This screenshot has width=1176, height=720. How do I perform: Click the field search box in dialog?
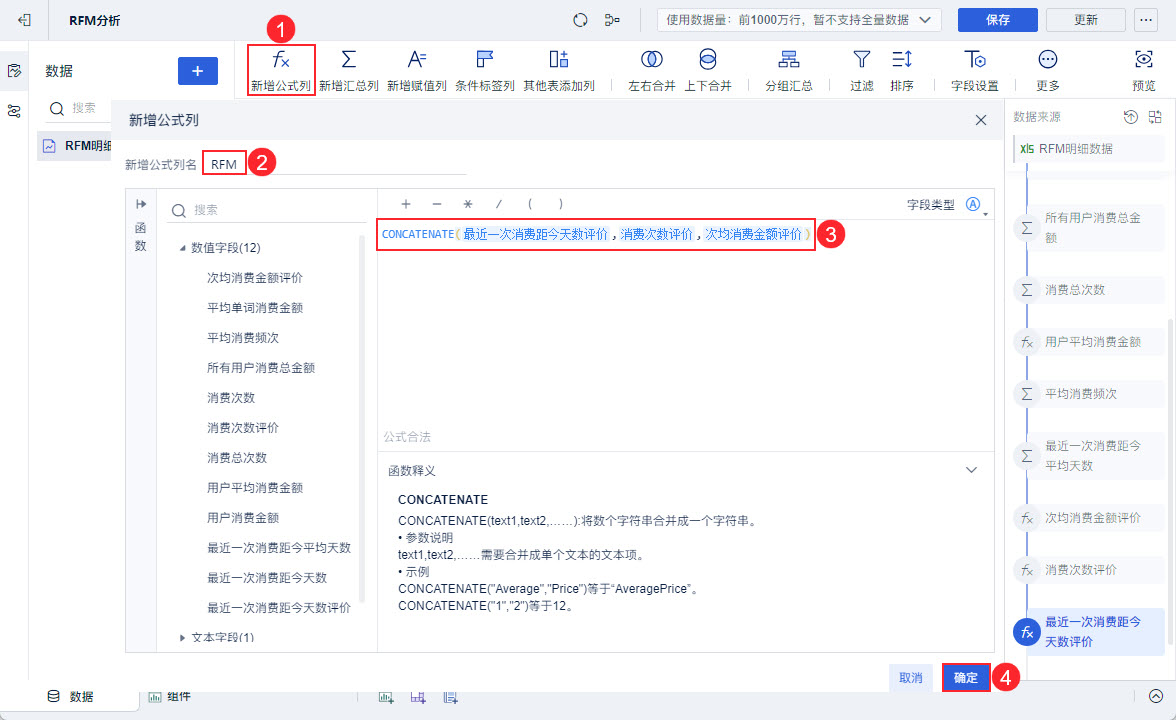[266, 210]
